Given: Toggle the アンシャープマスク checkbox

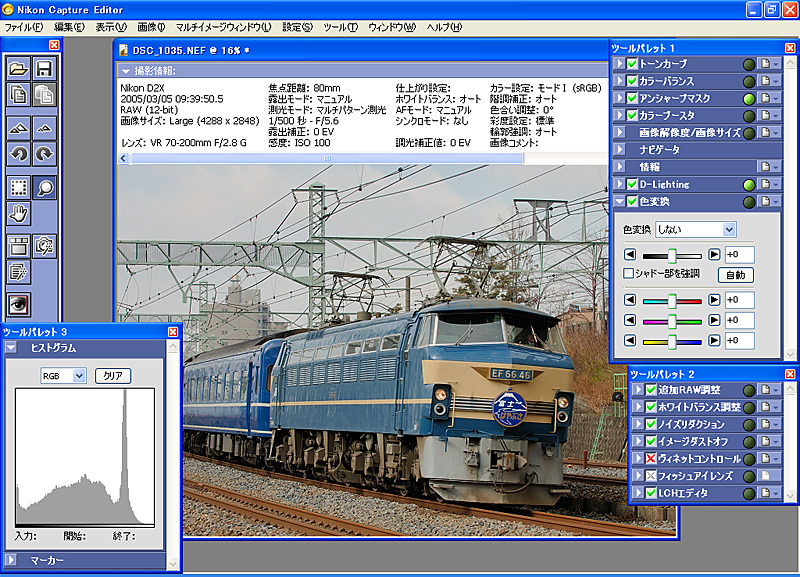Looking at the screenshot, I should (633, 98).
